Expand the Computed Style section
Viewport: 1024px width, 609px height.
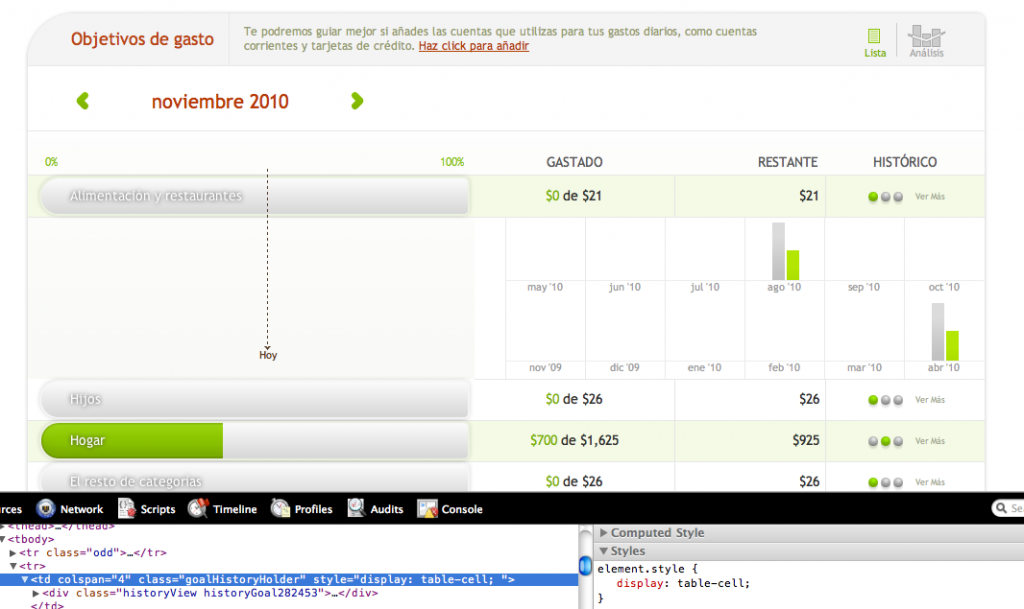click(x=604, y=533)
